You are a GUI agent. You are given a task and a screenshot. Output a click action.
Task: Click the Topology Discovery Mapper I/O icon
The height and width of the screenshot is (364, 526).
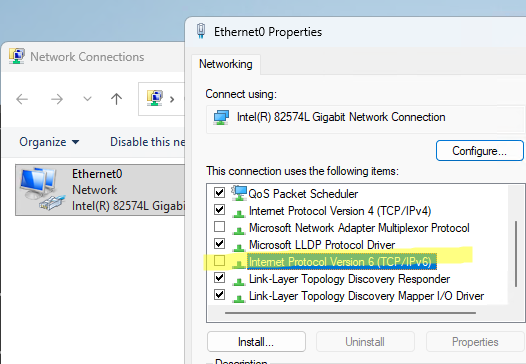[239, 299]
